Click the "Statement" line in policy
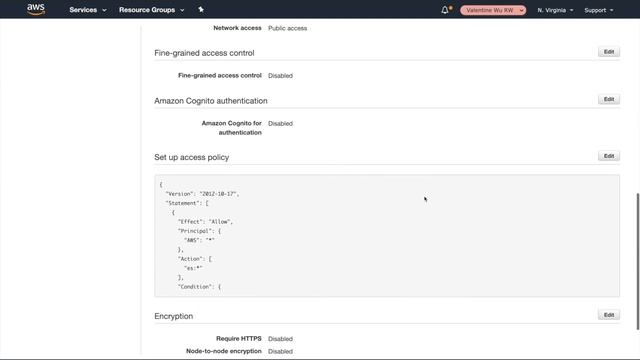640x360 pixels. 187,203
